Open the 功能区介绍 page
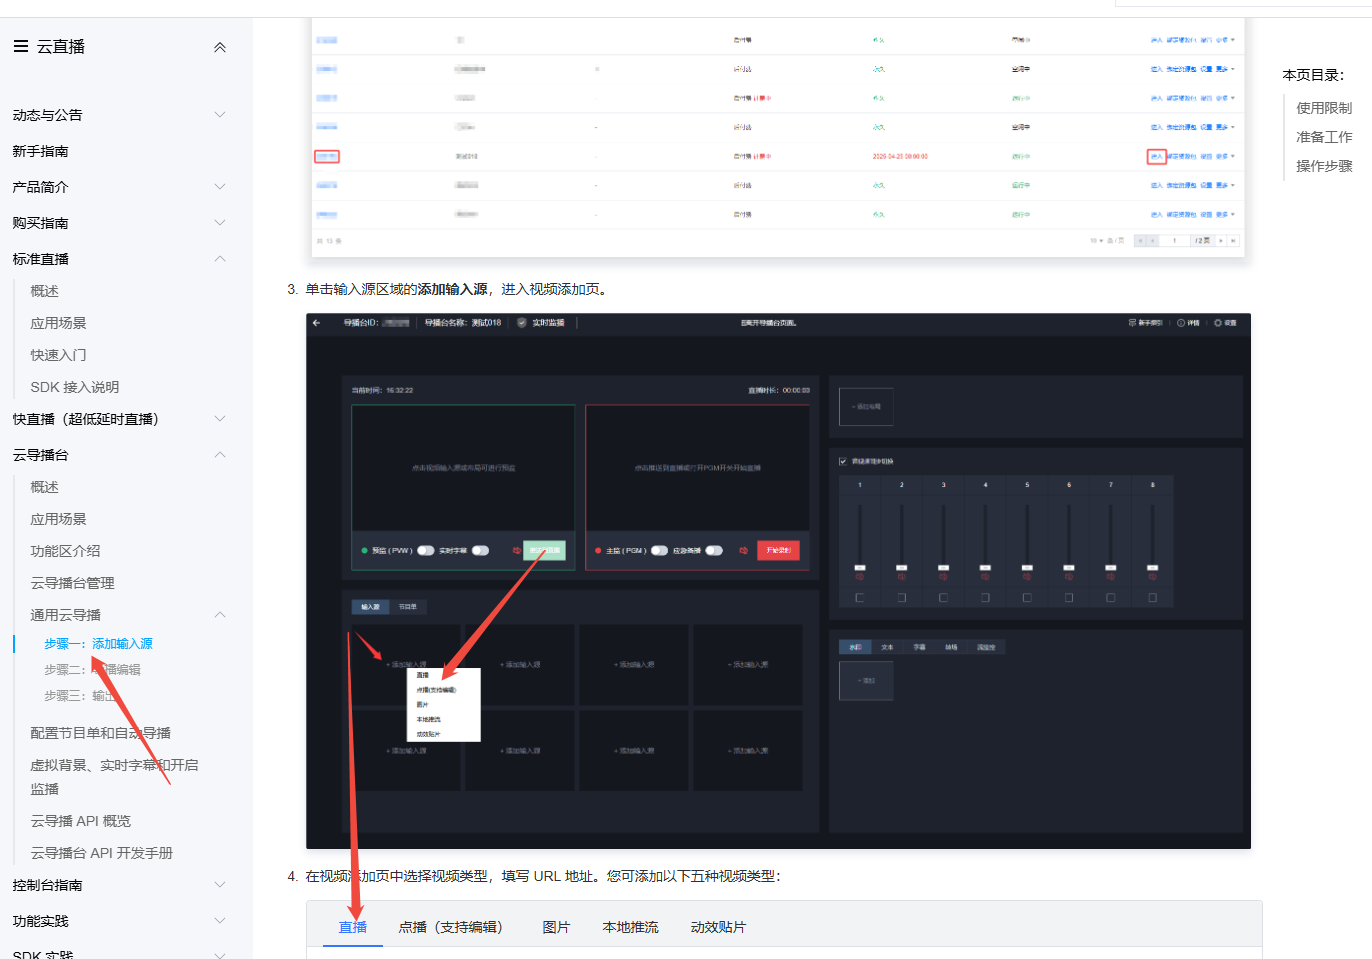 [66, 551]
